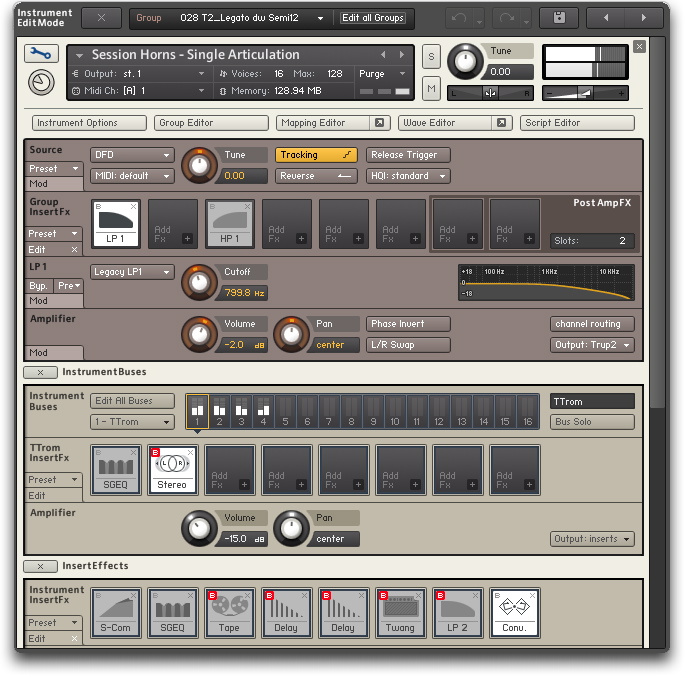Open the Mapping Editor
This screenshot has width=684, height=676.
pyautogui.click(x=322, y=123)
